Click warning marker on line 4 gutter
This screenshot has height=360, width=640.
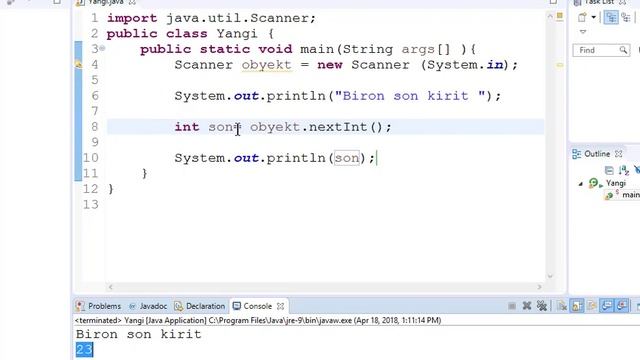[x=78, y=64]
